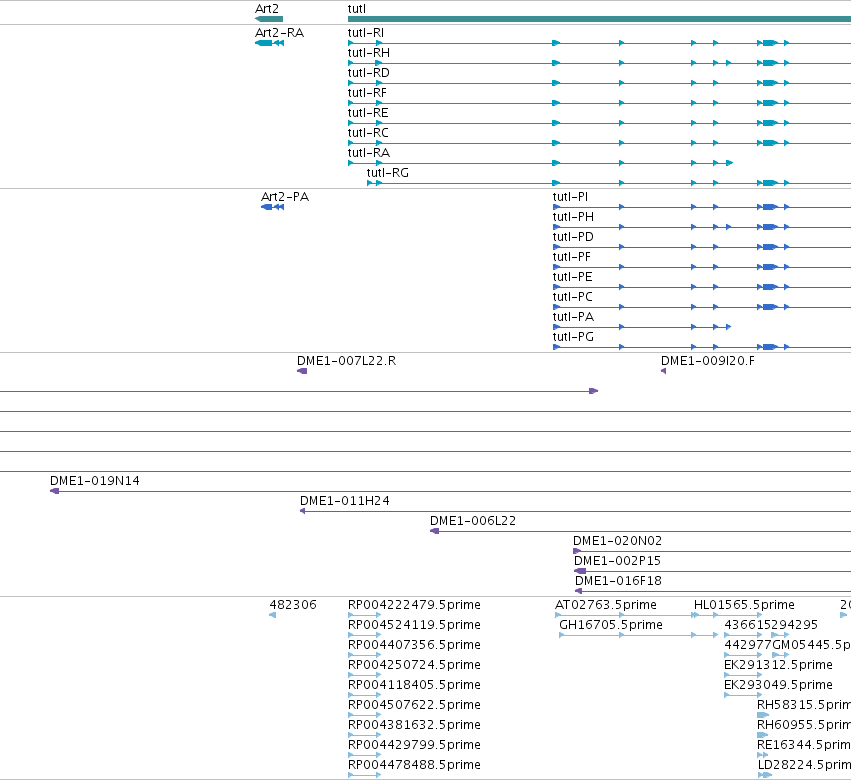Click the DME1-002P15 clone label
The height and width of the screenshot is (780, 851).
[617, 561]
